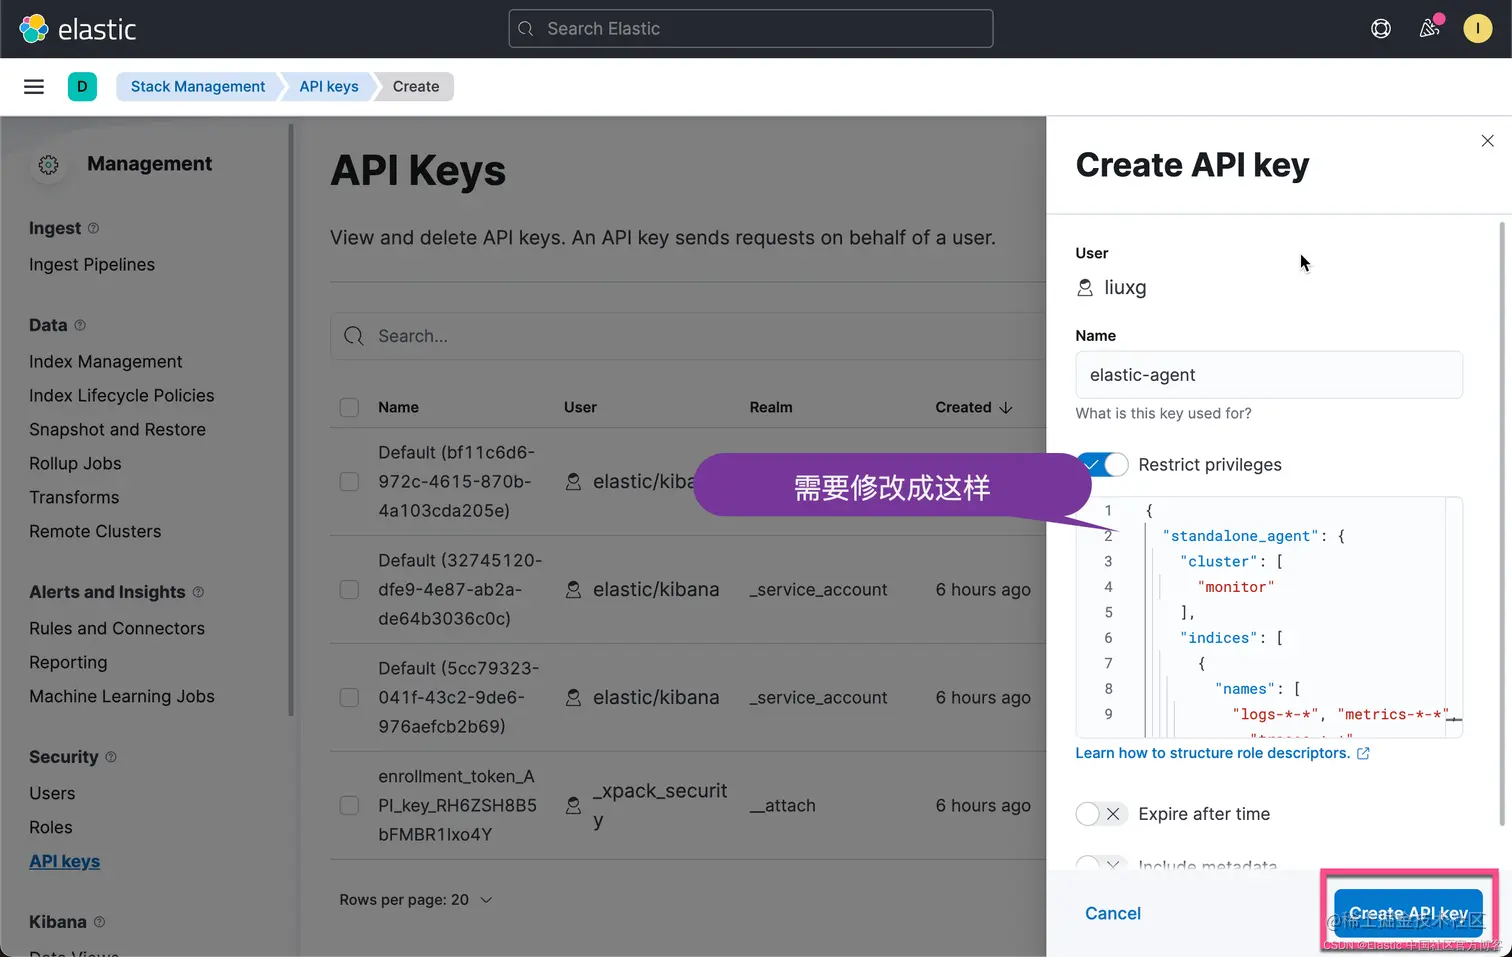
Task: Open Rules and Connectors
Action: coord(117,629)
